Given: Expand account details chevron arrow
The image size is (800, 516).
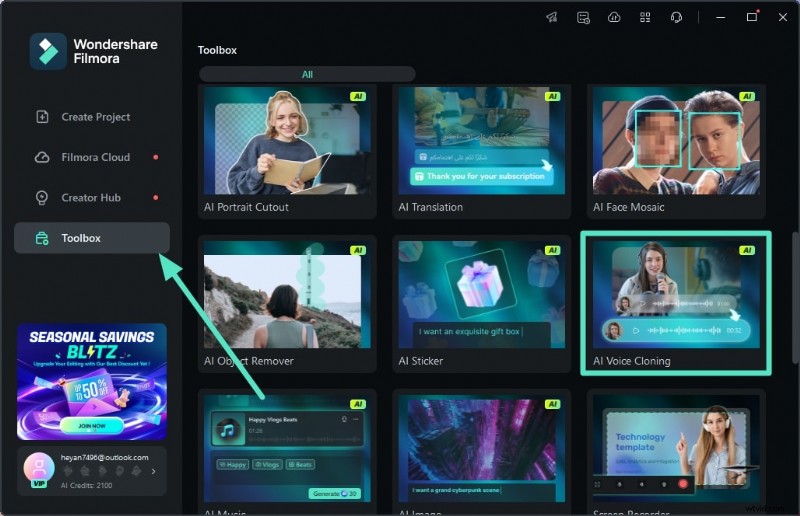Looking at the screenshot, I should [x=154, y=472].
